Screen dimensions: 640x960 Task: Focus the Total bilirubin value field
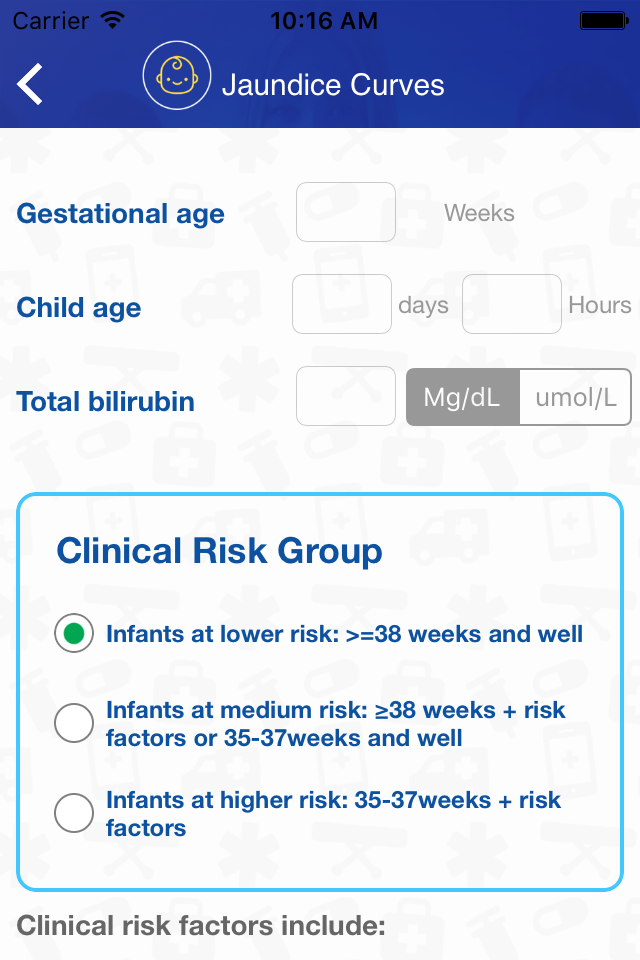click(x=345, y=396)
